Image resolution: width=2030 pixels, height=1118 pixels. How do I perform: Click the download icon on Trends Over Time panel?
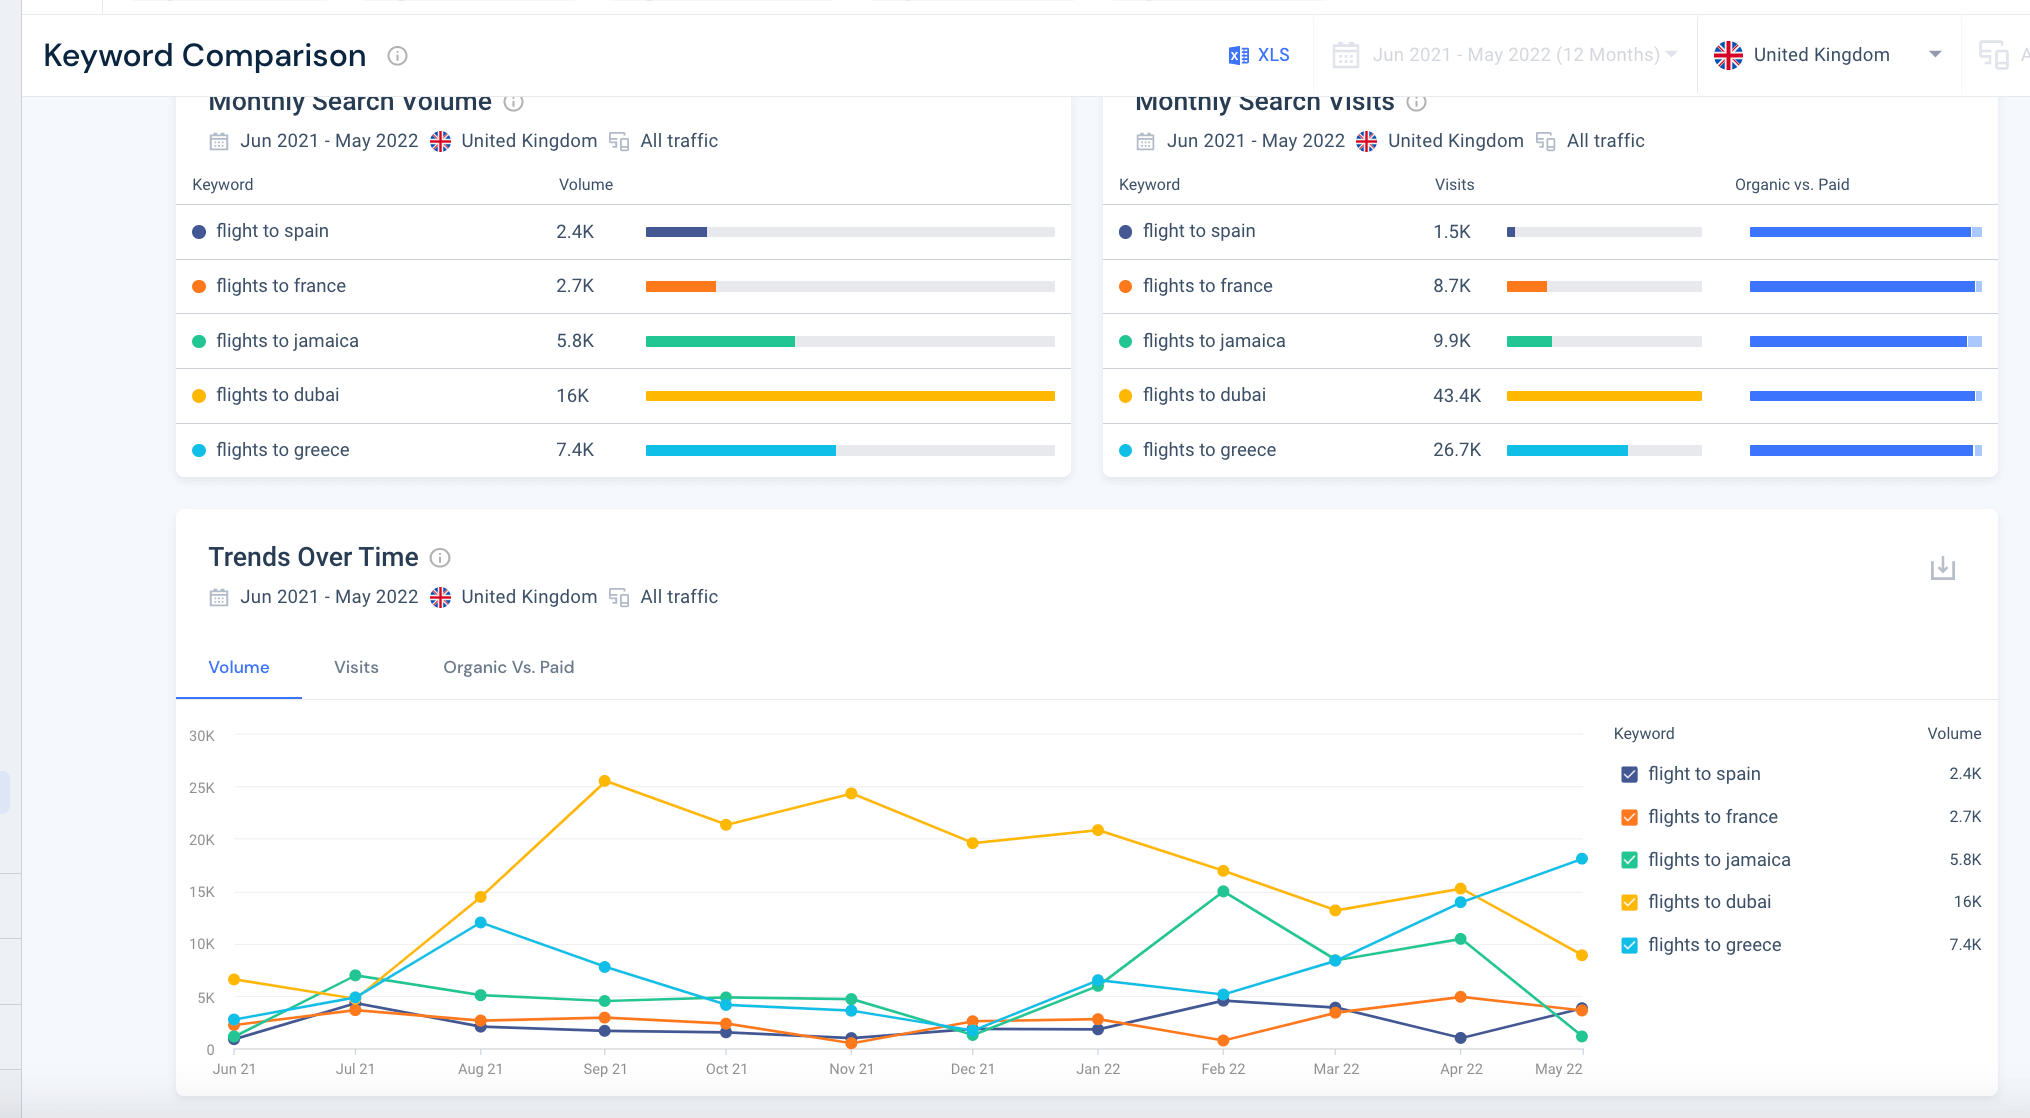pyautogui.click(x=1941, y=568)
